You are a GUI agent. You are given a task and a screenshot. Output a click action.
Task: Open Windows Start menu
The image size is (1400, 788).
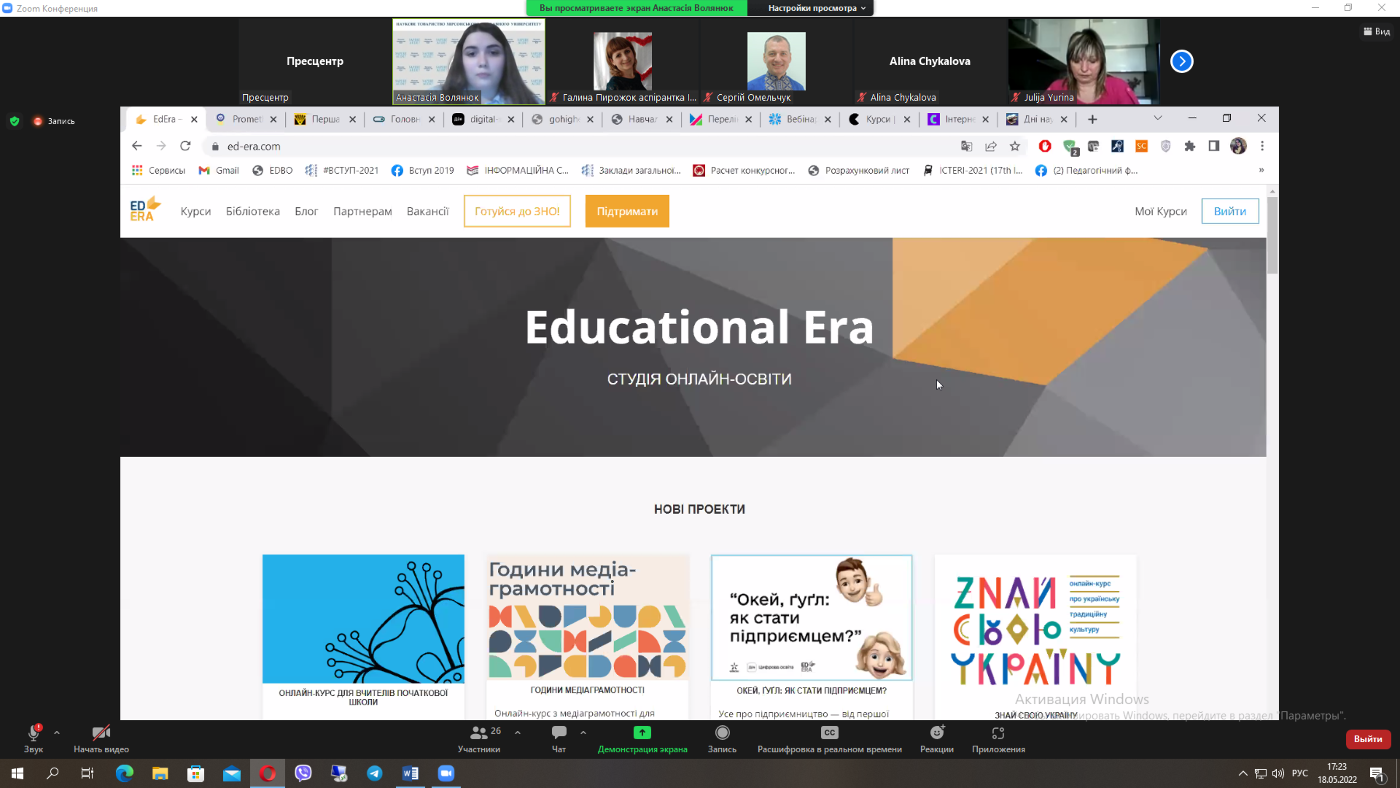pyautogui.click(x=17, y=773)
